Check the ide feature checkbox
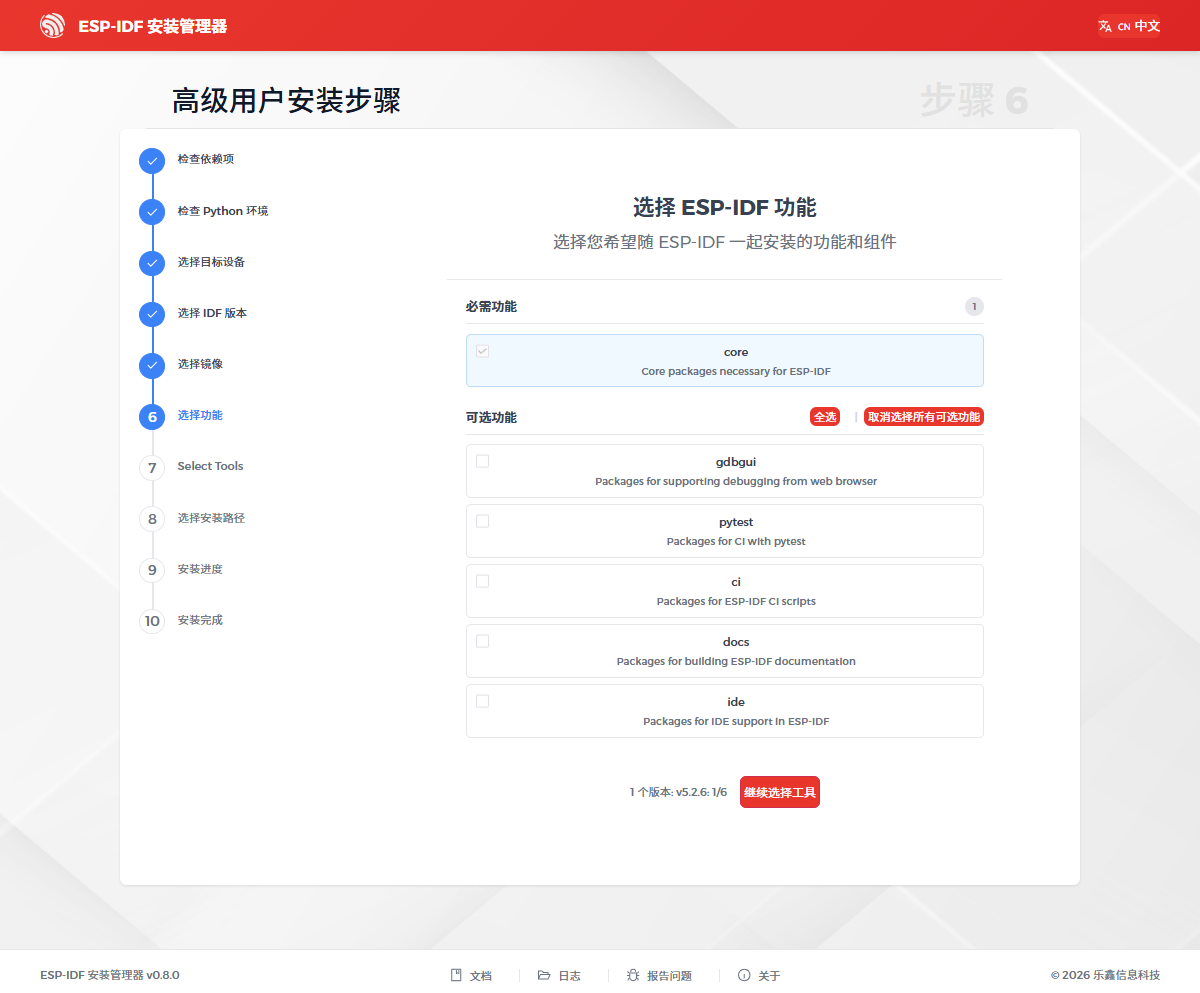Image resolution: width=1200 pixels, height=993 pixels. click(482, 701)
